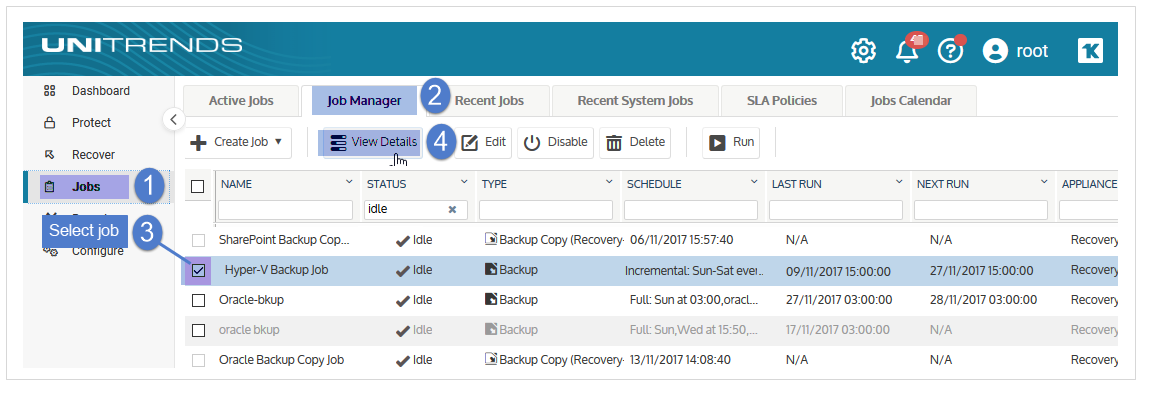
Task: Click the Edit button
Action: coord(483,142)
